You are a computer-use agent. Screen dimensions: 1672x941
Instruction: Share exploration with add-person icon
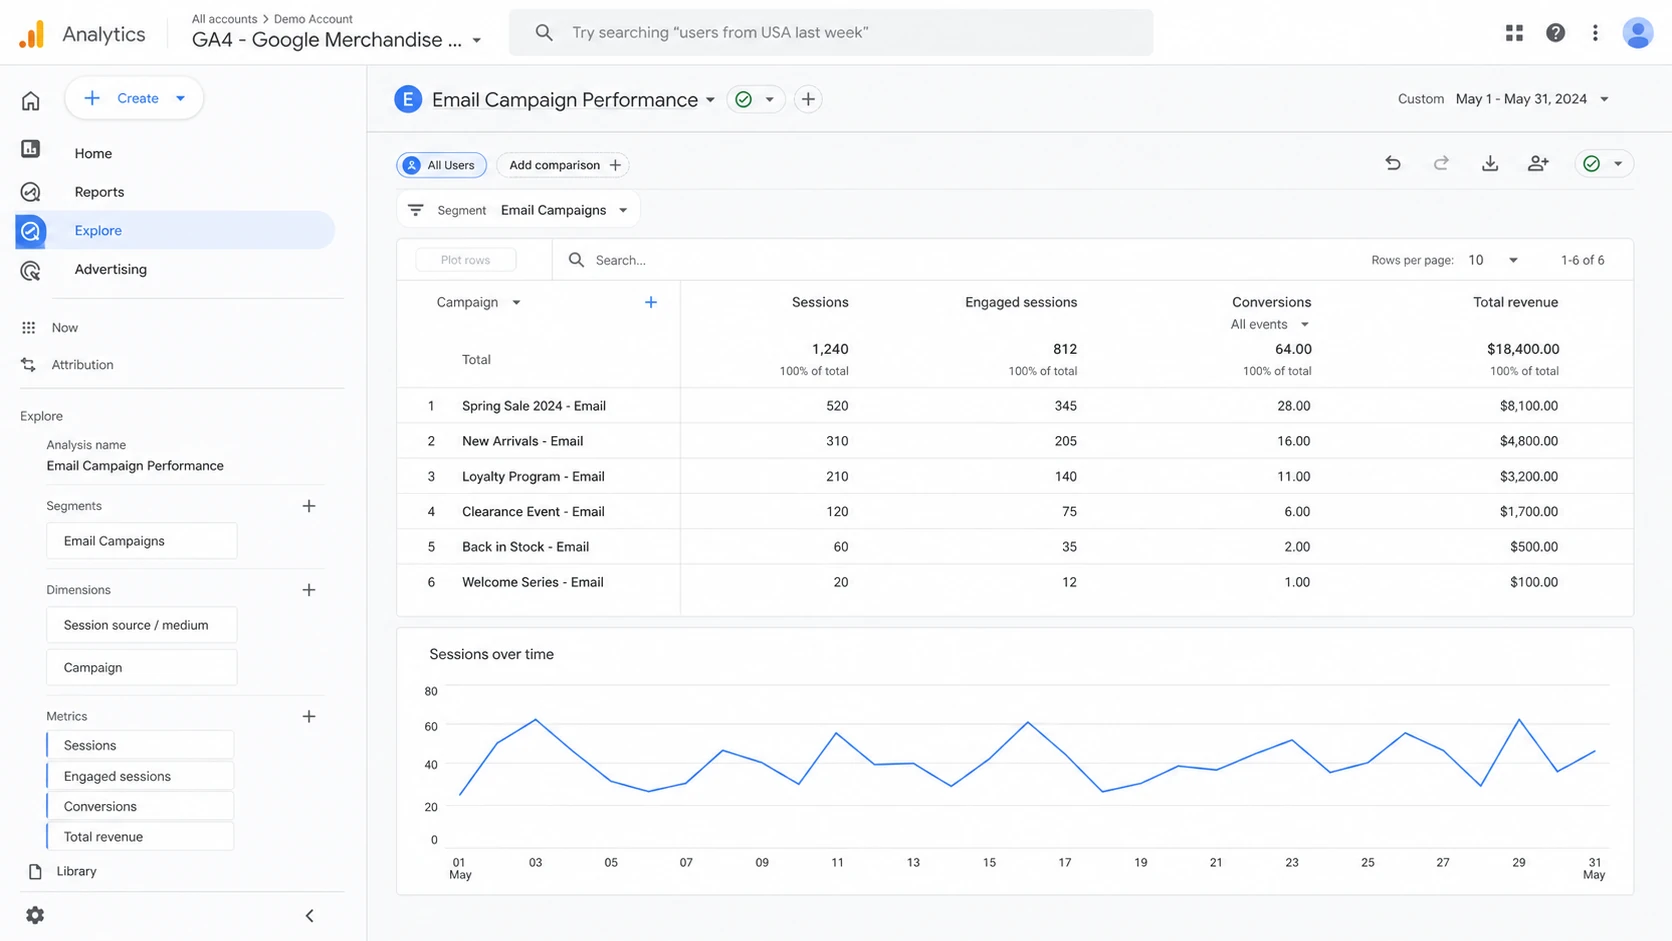click(x=1538, y=163)
